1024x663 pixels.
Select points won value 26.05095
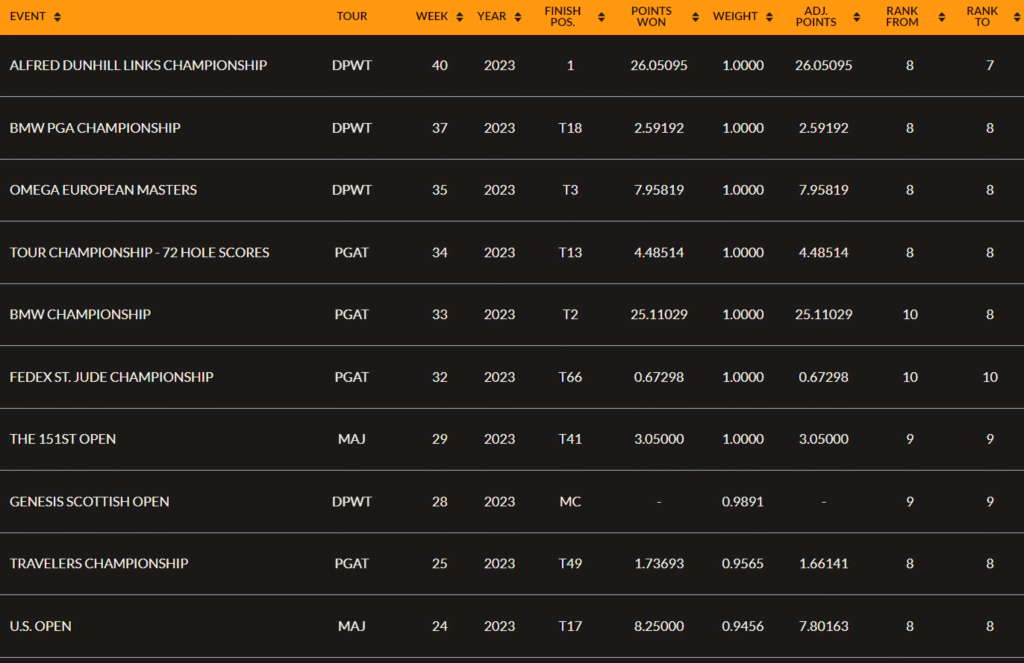(x=659, y=65)
